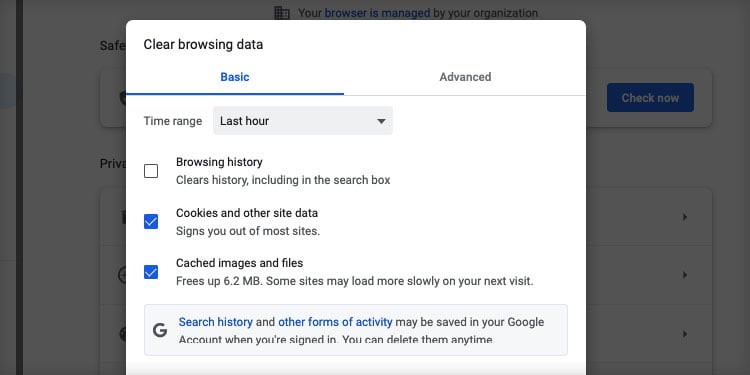Expand the middle privacy row right arrow
Screen dimensions: 750x375
684,275
